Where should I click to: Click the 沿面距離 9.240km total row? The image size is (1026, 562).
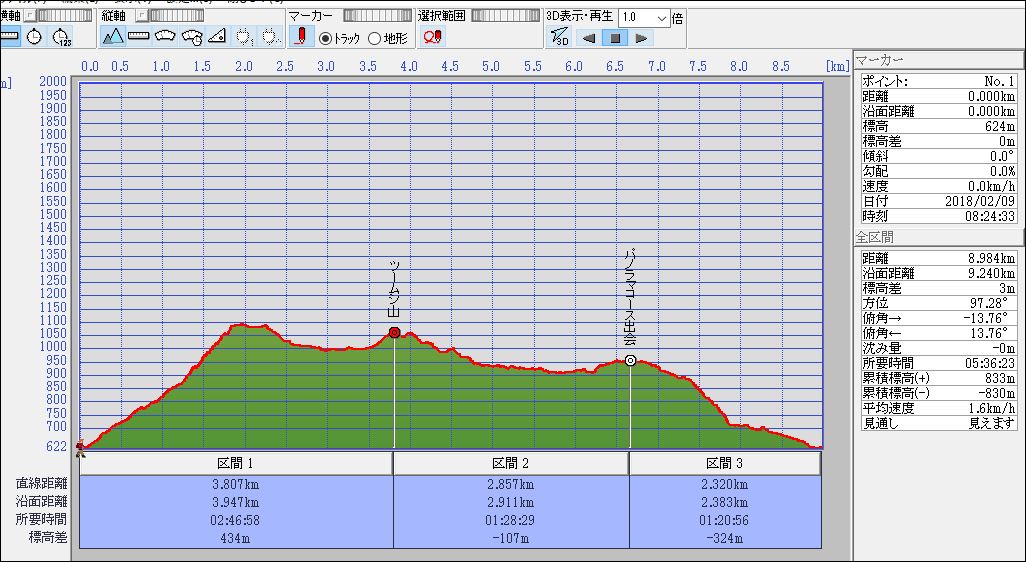click(x=938, y=274)
